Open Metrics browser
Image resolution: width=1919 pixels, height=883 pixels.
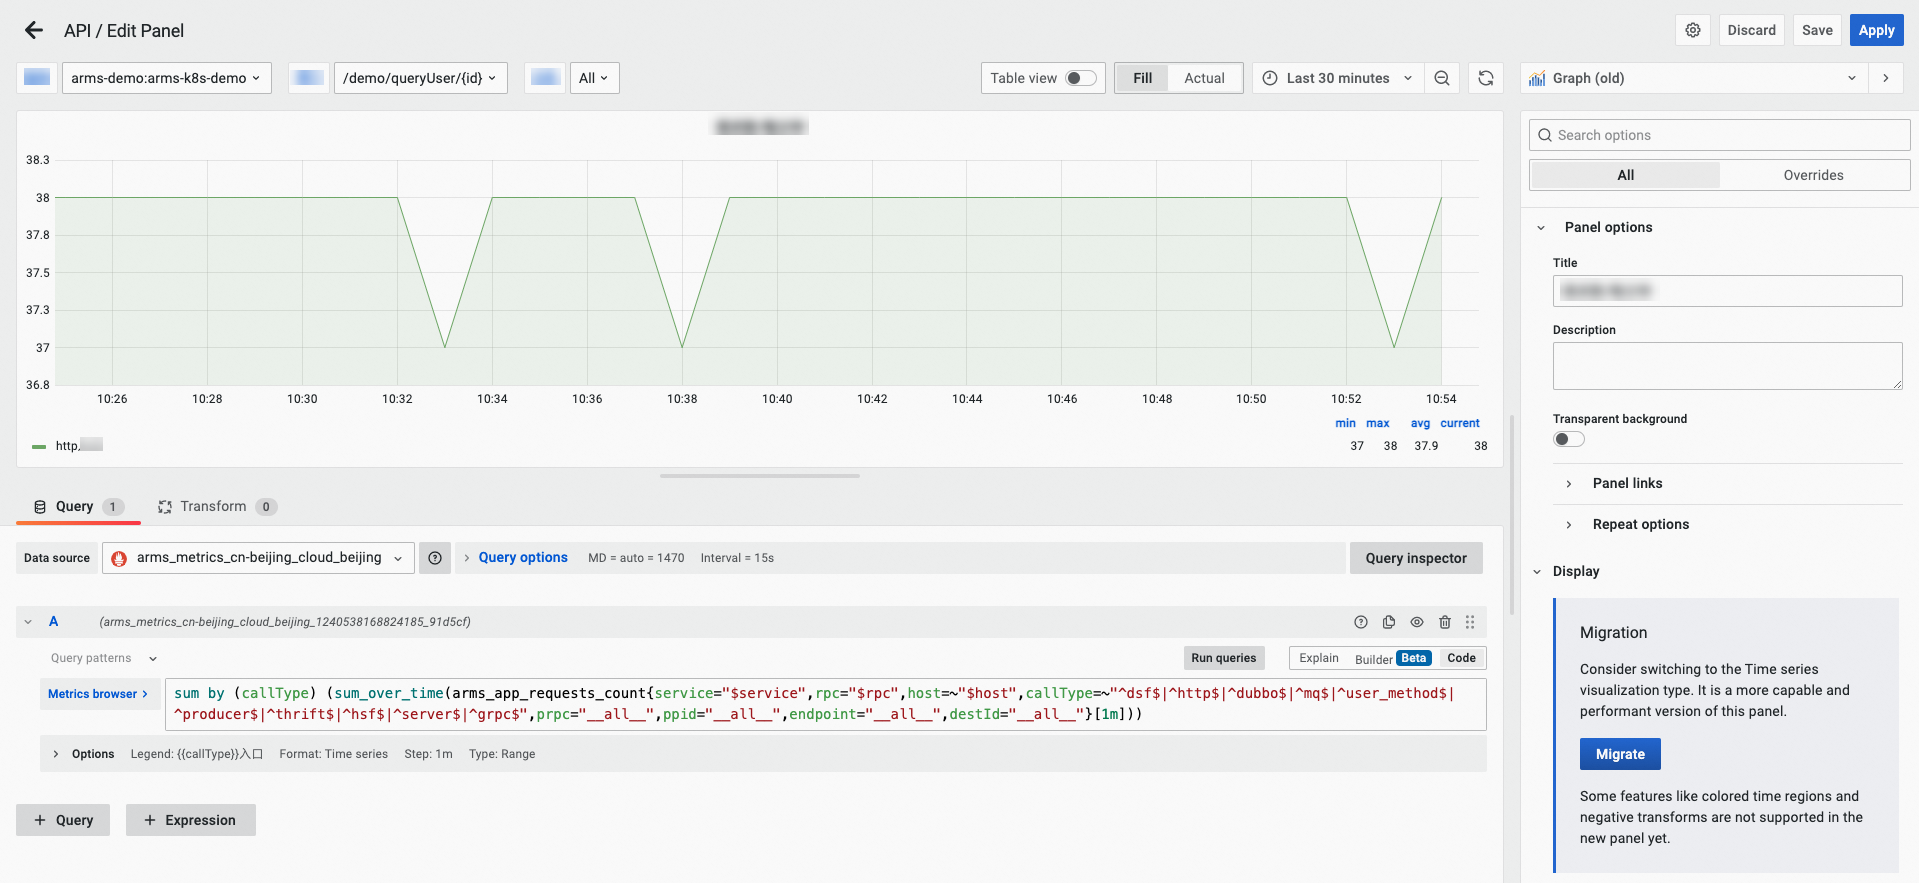click(98, 694)
